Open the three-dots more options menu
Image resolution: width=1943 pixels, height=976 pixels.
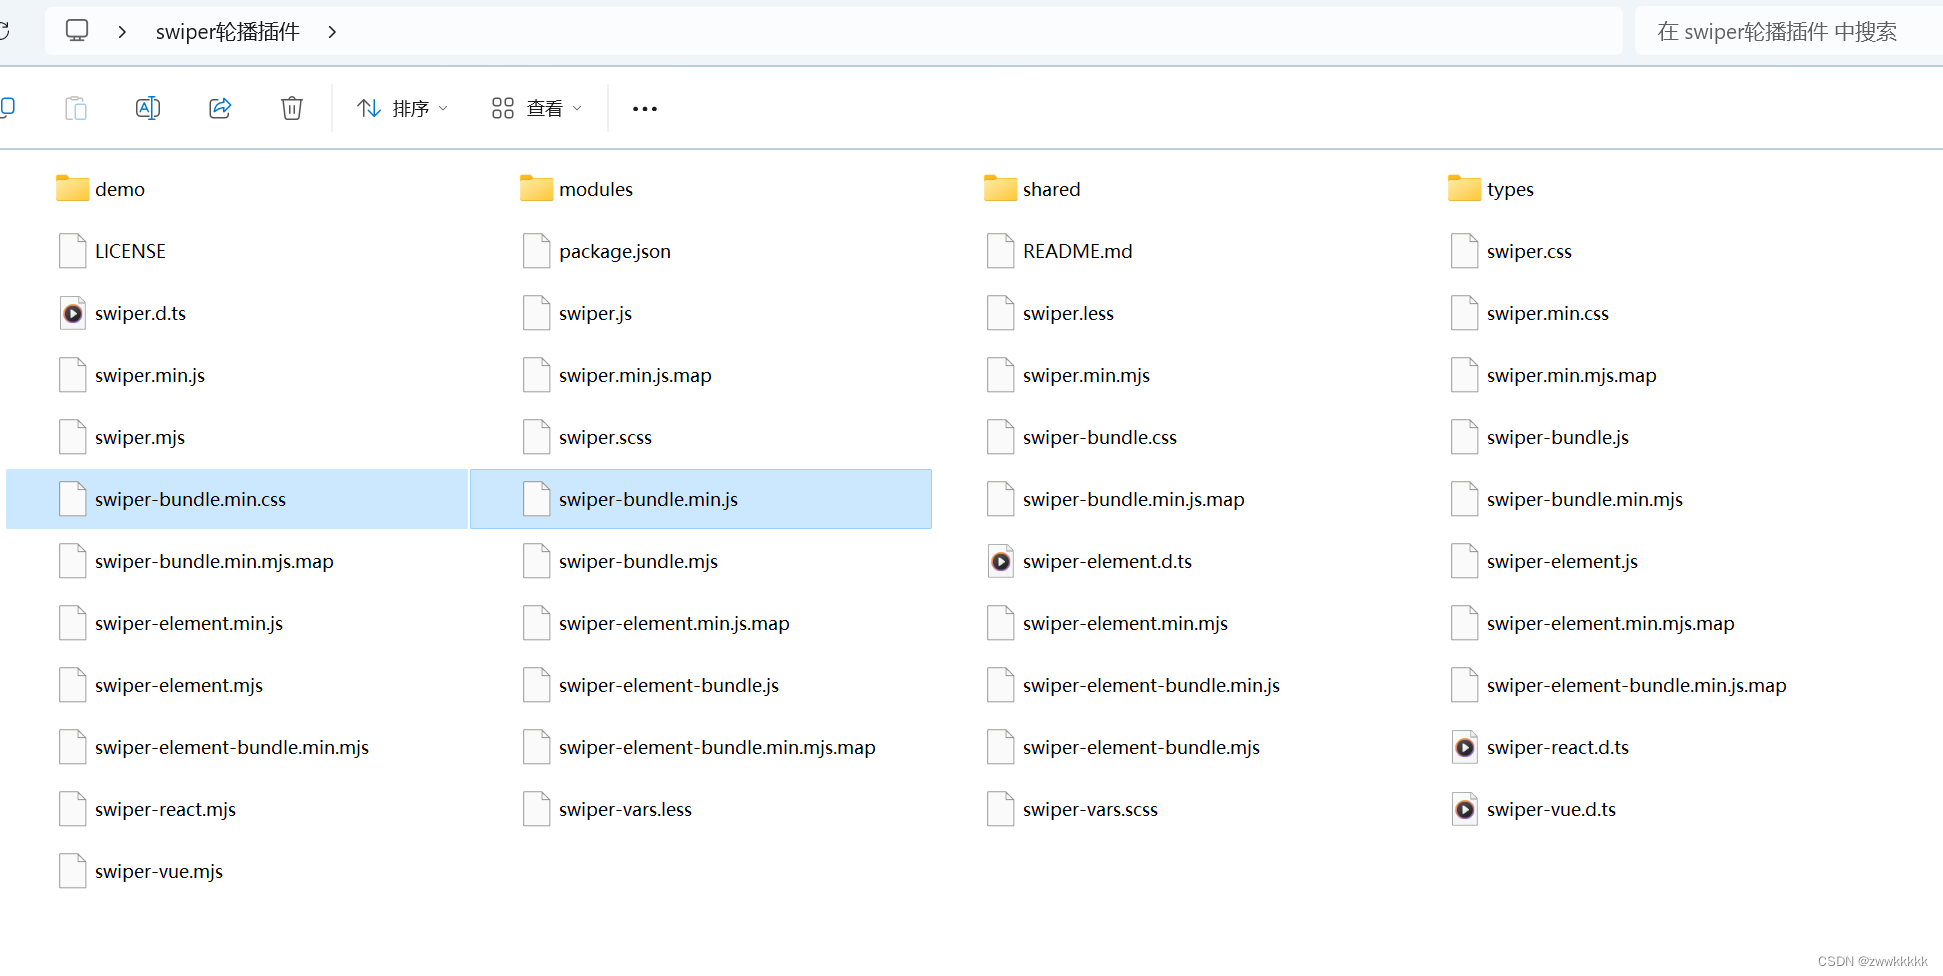pyautogui.click(x=645, y=108)
